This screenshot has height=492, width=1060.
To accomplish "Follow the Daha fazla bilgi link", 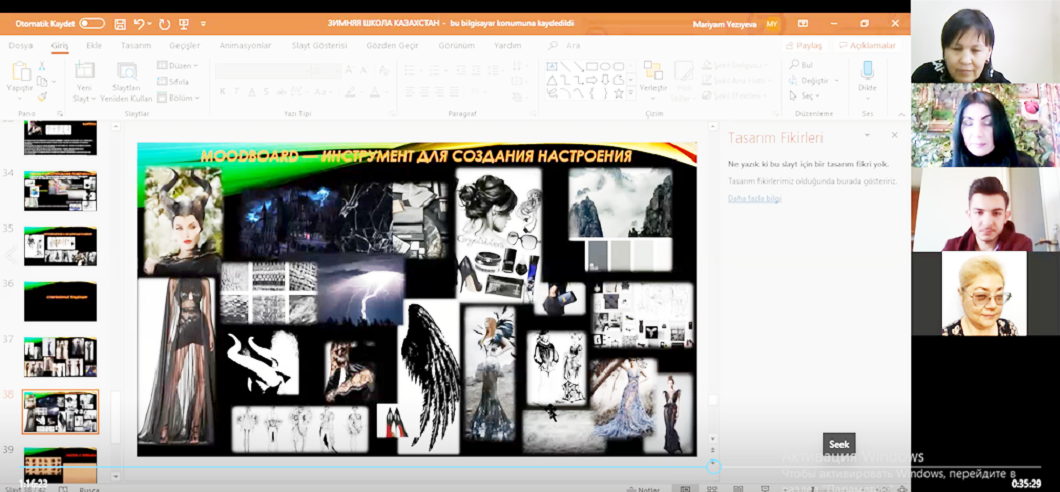I will 754,198.
